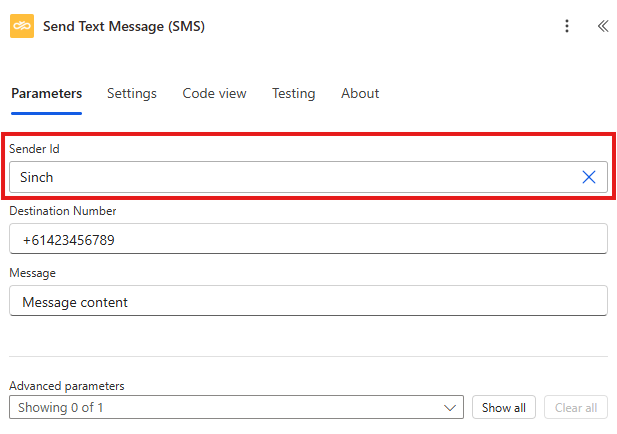
Task: Click the yellow Sinch connector icon
Action: 22,26
